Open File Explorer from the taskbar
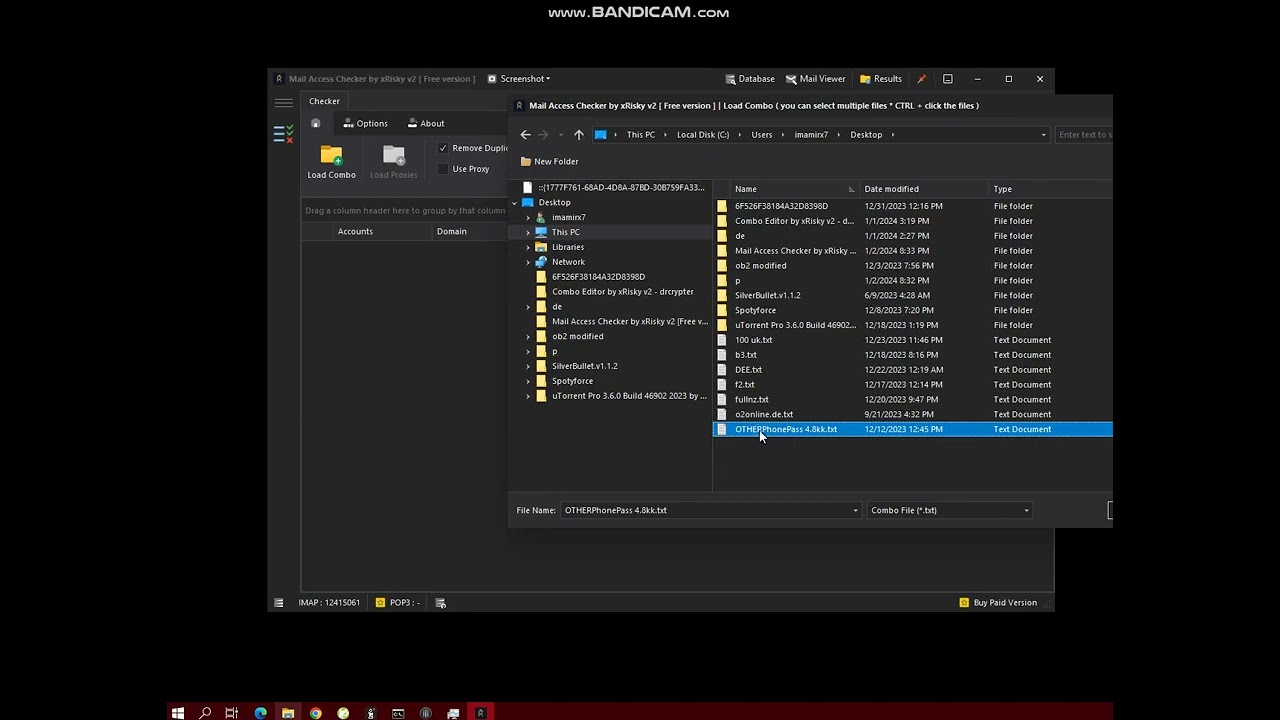The image size is (1280, 720). (x=288, y=713)
